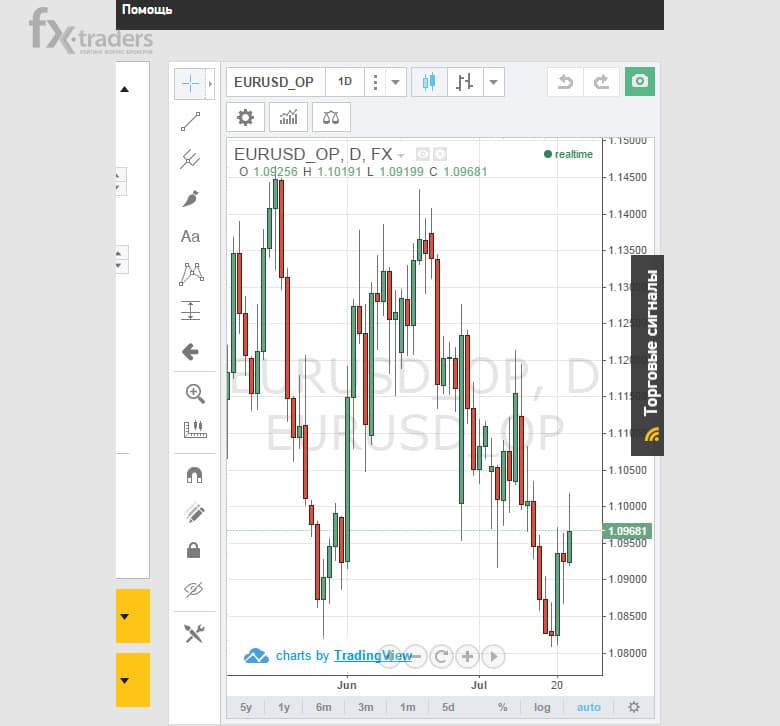The width and height of the screenshot is (780, 726).
Task: Open the interval dropdown arrow
Action: tap(396, 82)
